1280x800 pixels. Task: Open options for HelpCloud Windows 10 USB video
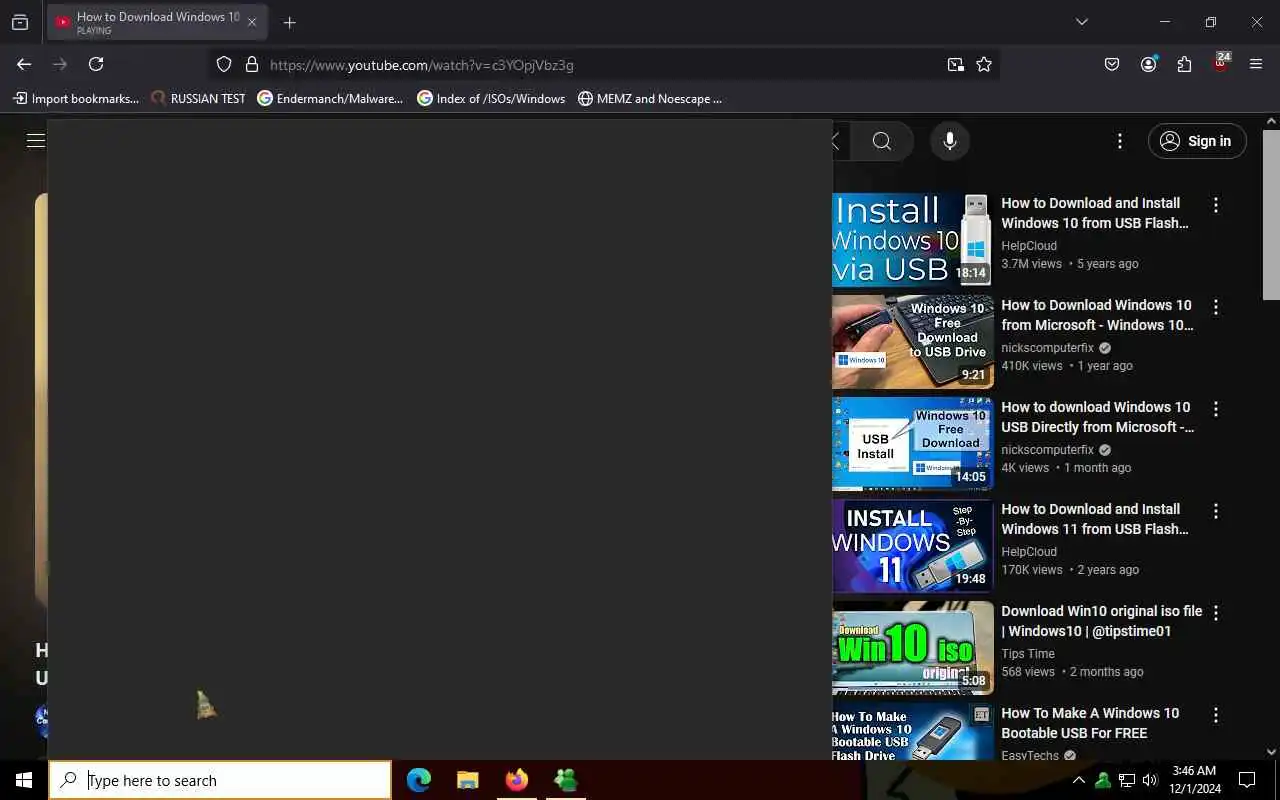1216,205
